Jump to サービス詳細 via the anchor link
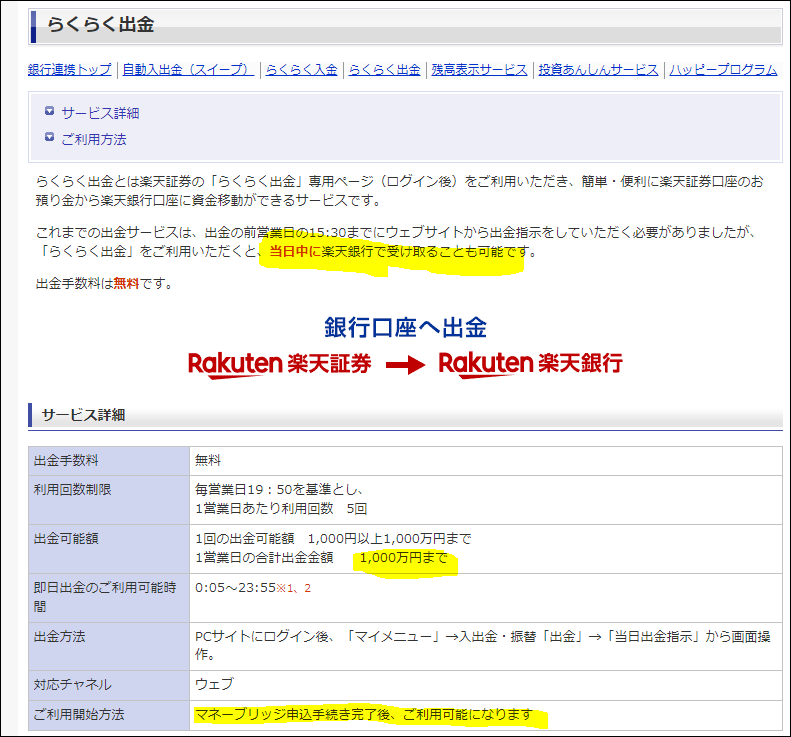The image size is (791, 737). 100,113
